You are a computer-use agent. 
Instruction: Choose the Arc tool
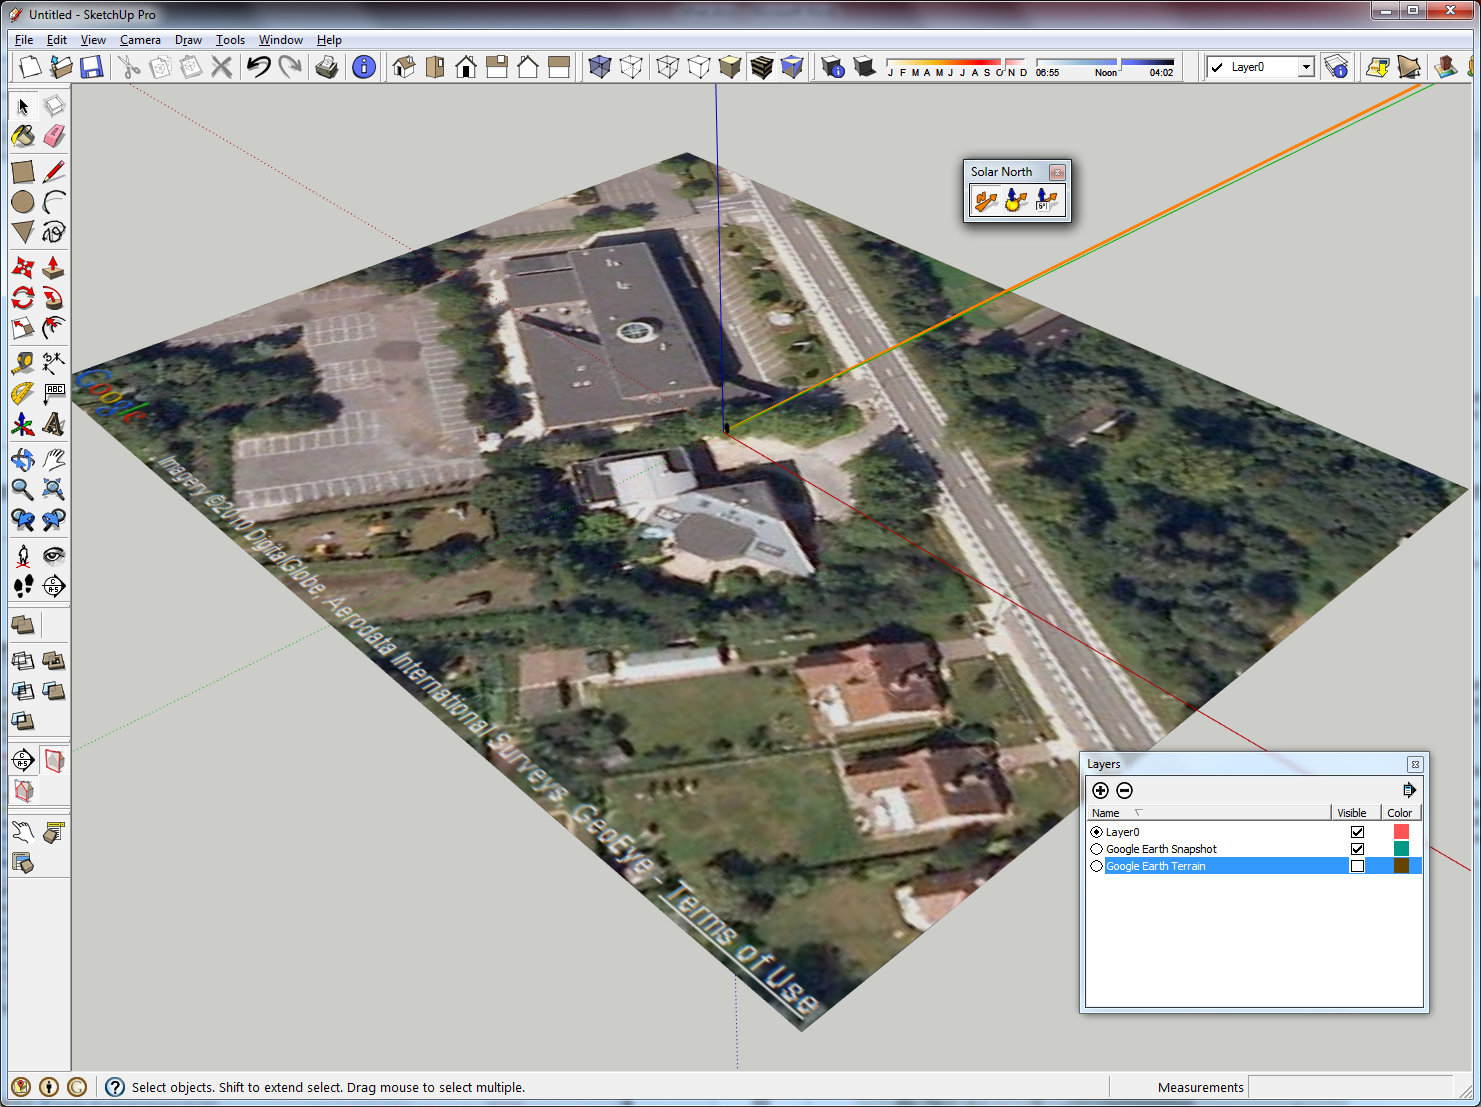pos(54,202)
